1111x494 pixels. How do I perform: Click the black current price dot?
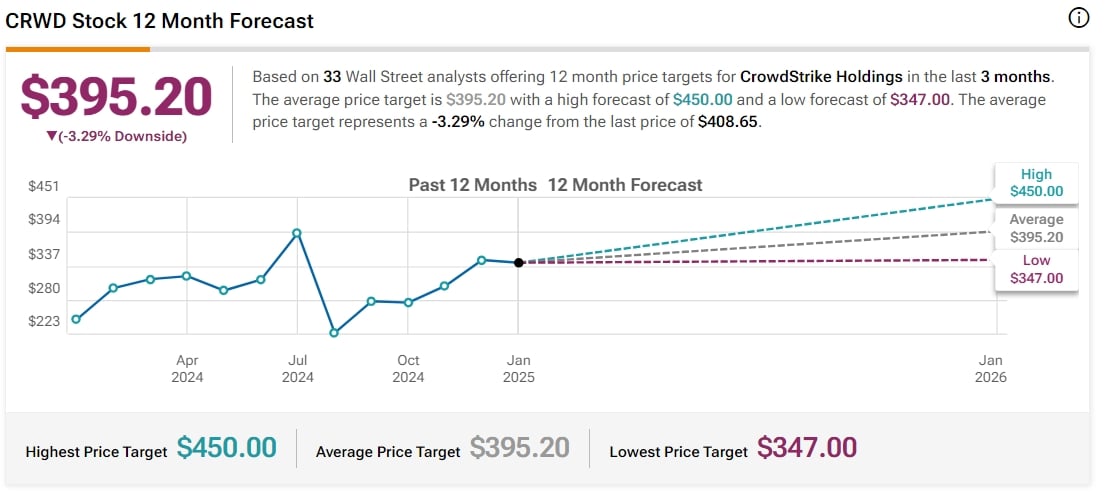click(518, 263)
